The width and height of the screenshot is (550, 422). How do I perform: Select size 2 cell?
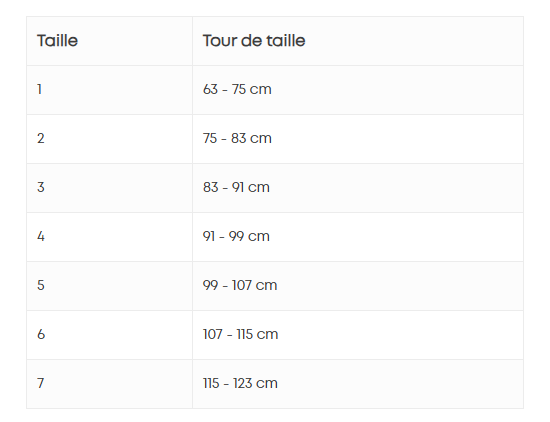coord(109,139)
